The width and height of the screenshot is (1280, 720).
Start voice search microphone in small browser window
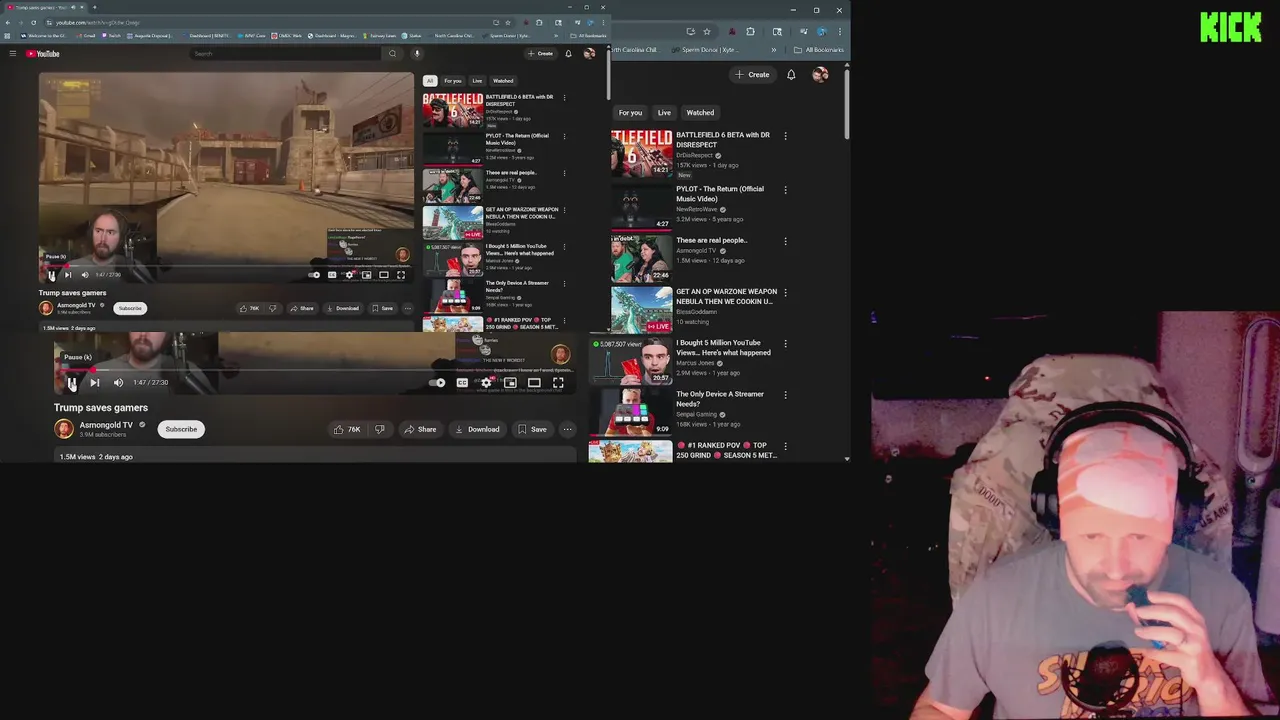(417, 53)
